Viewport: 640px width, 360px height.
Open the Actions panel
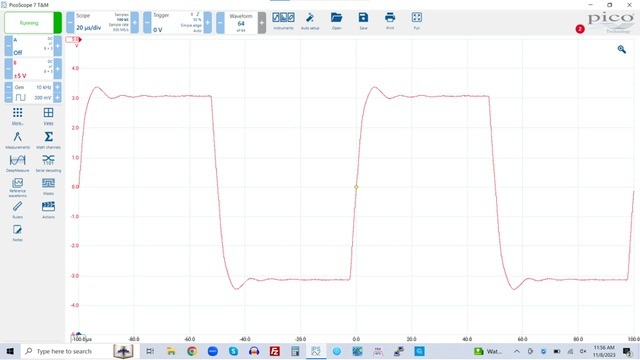(x=48, y=209)
